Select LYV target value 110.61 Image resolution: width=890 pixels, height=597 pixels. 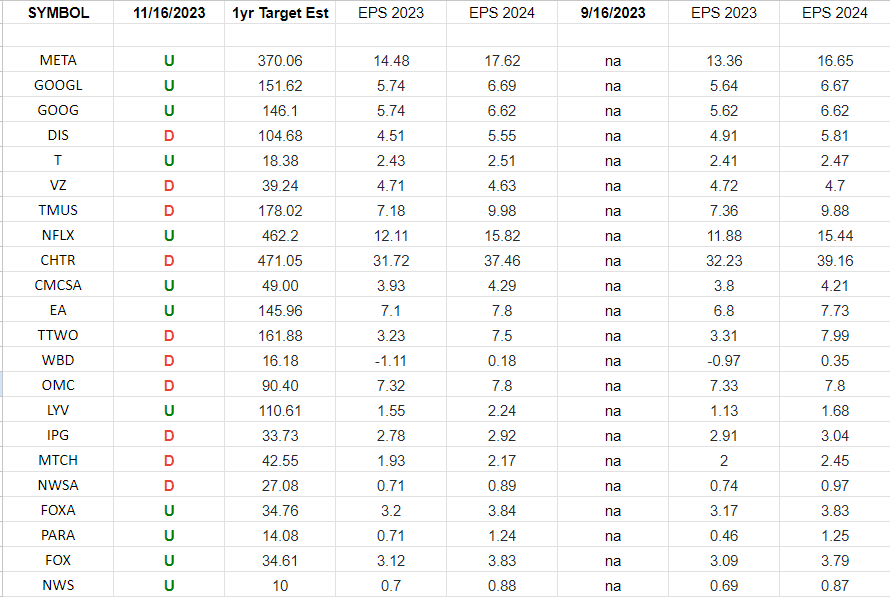(x=280, y=410)
